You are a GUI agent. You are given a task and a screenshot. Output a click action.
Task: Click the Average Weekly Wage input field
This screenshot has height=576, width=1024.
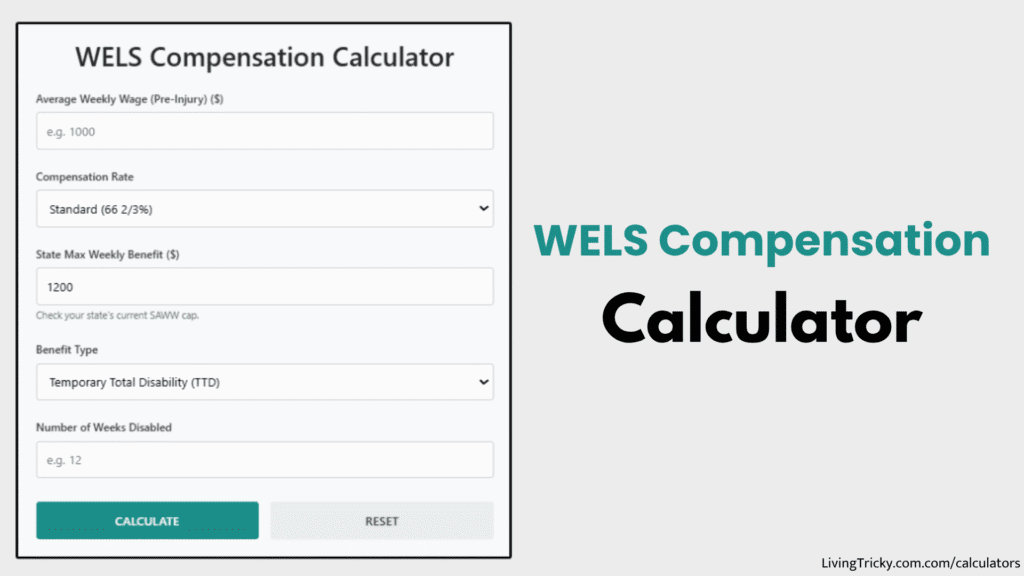264,130
